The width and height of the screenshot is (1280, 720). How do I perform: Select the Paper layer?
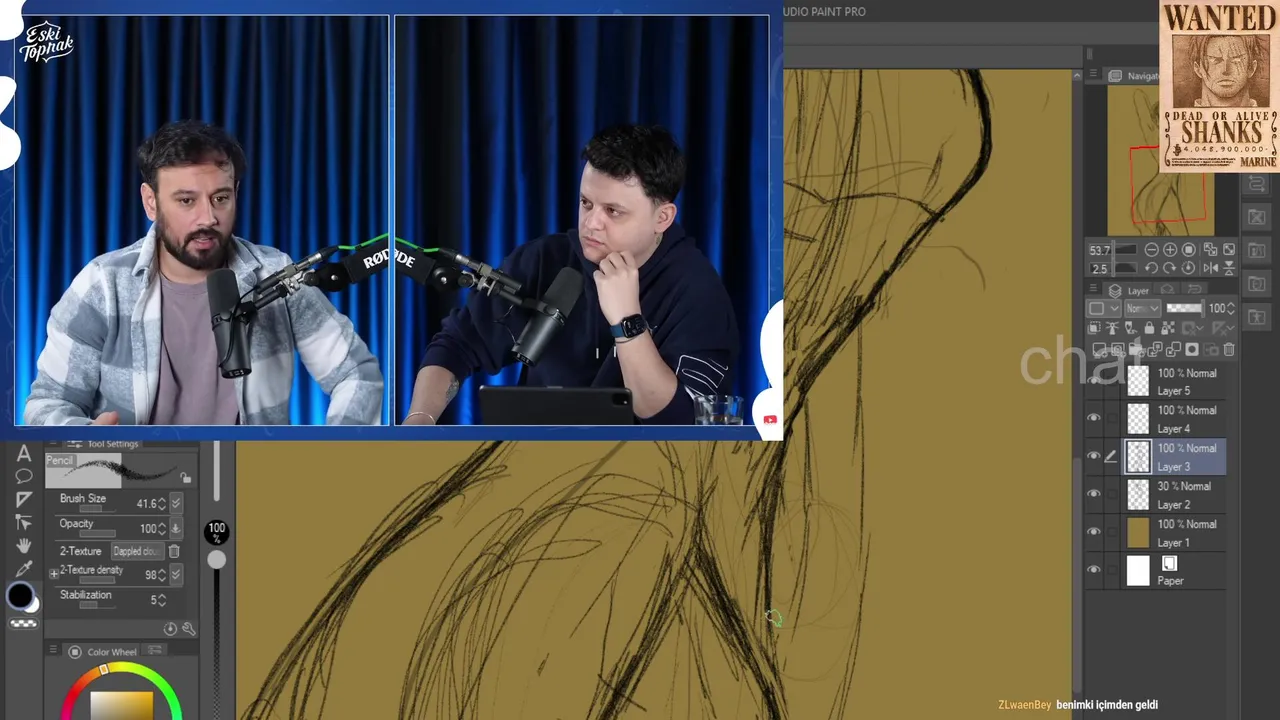pos(1175,571)
